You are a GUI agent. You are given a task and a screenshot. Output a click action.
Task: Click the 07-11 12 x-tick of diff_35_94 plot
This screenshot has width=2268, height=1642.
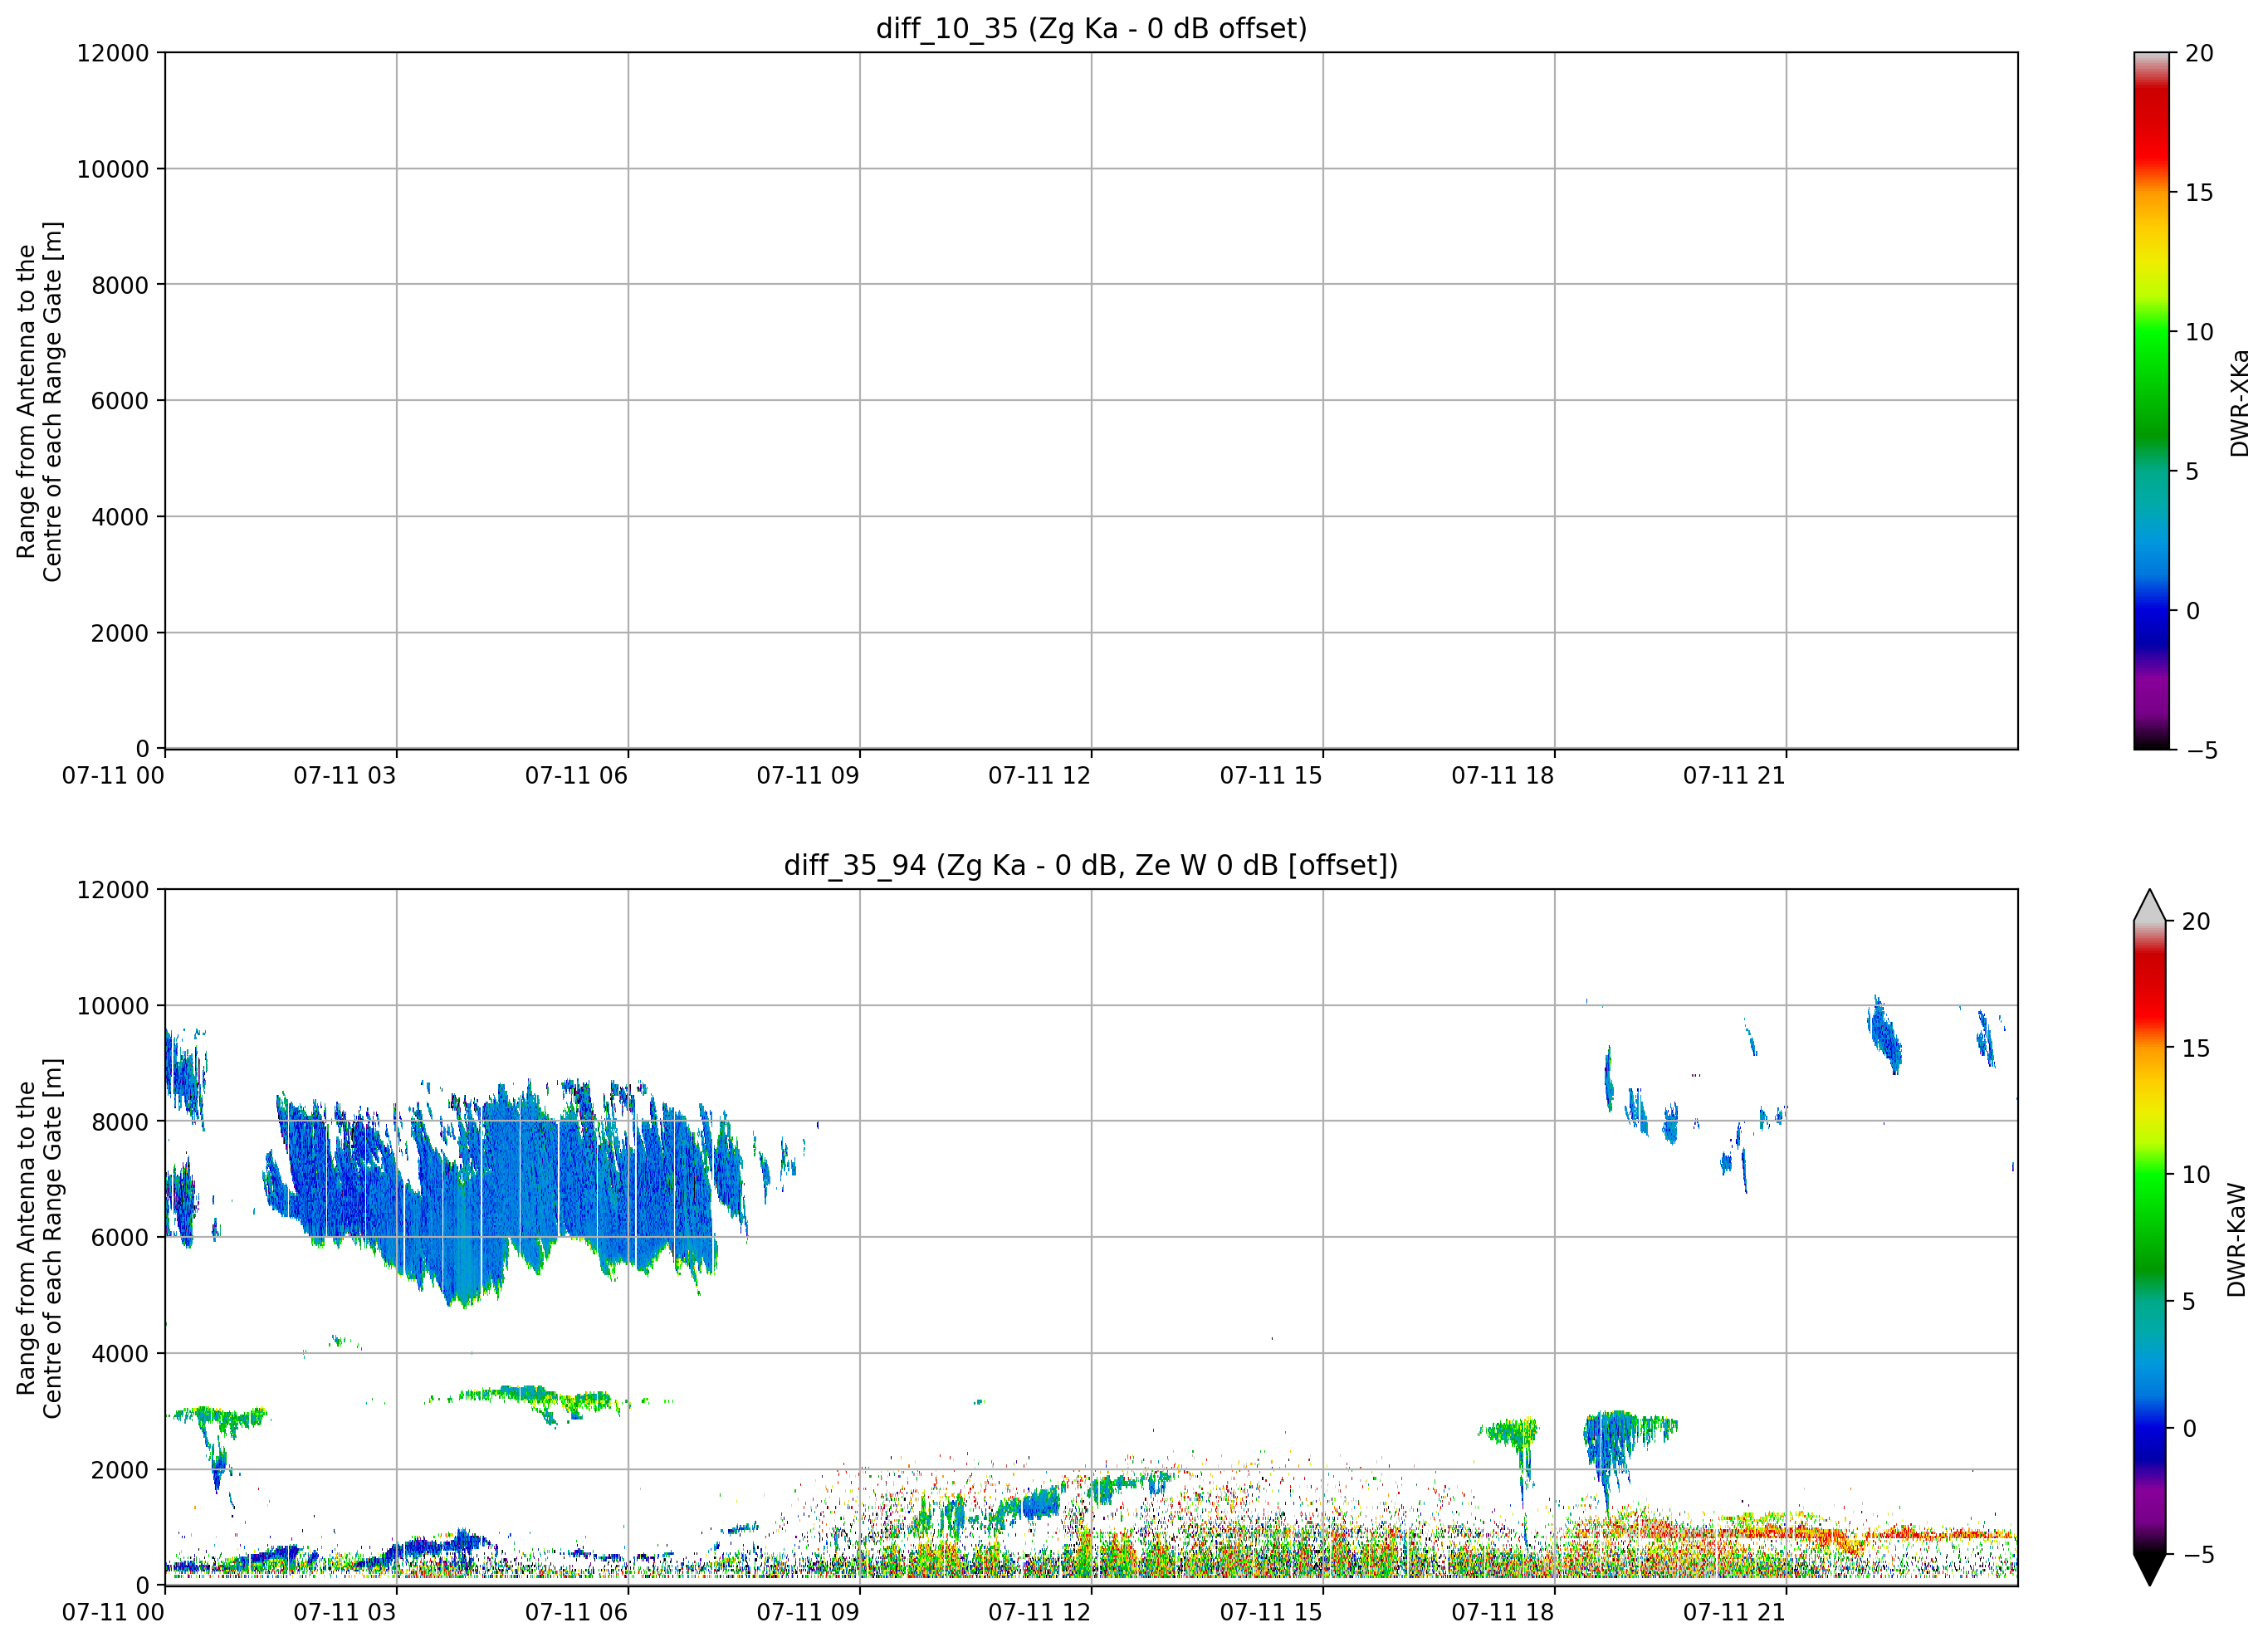[1040, 1613]
